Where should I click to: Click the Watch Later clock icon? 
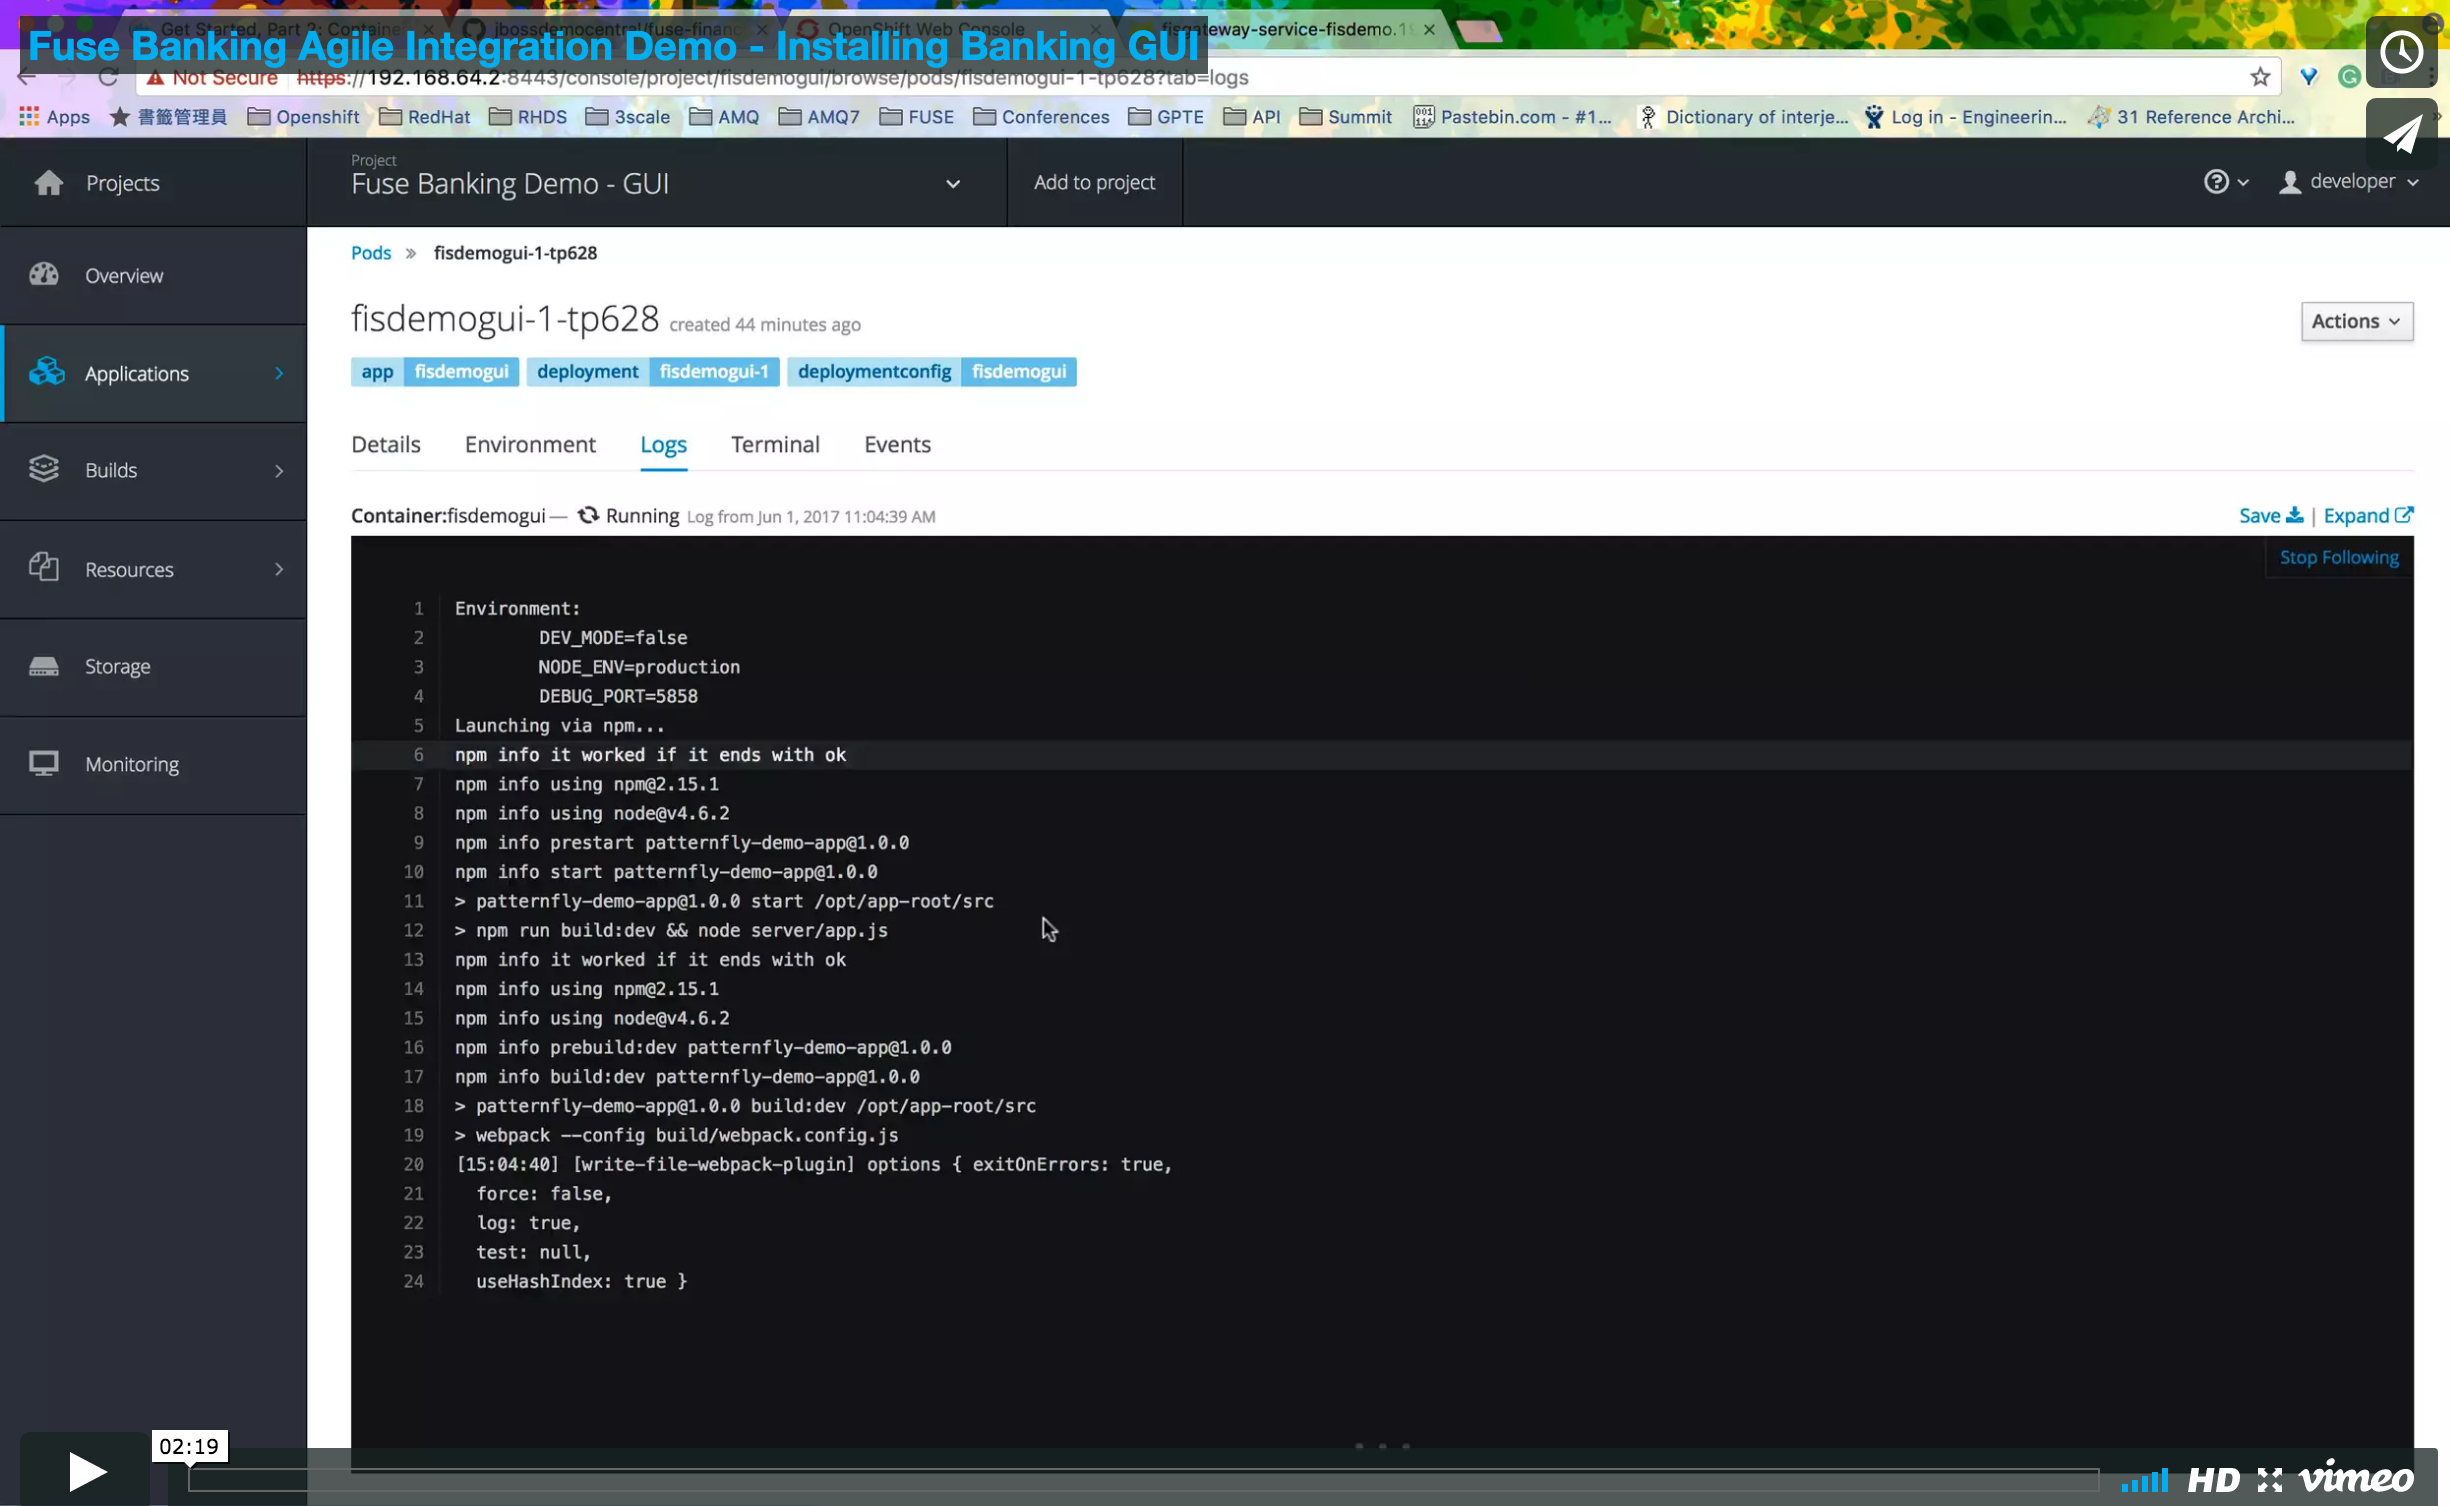tap(2401, 52)
